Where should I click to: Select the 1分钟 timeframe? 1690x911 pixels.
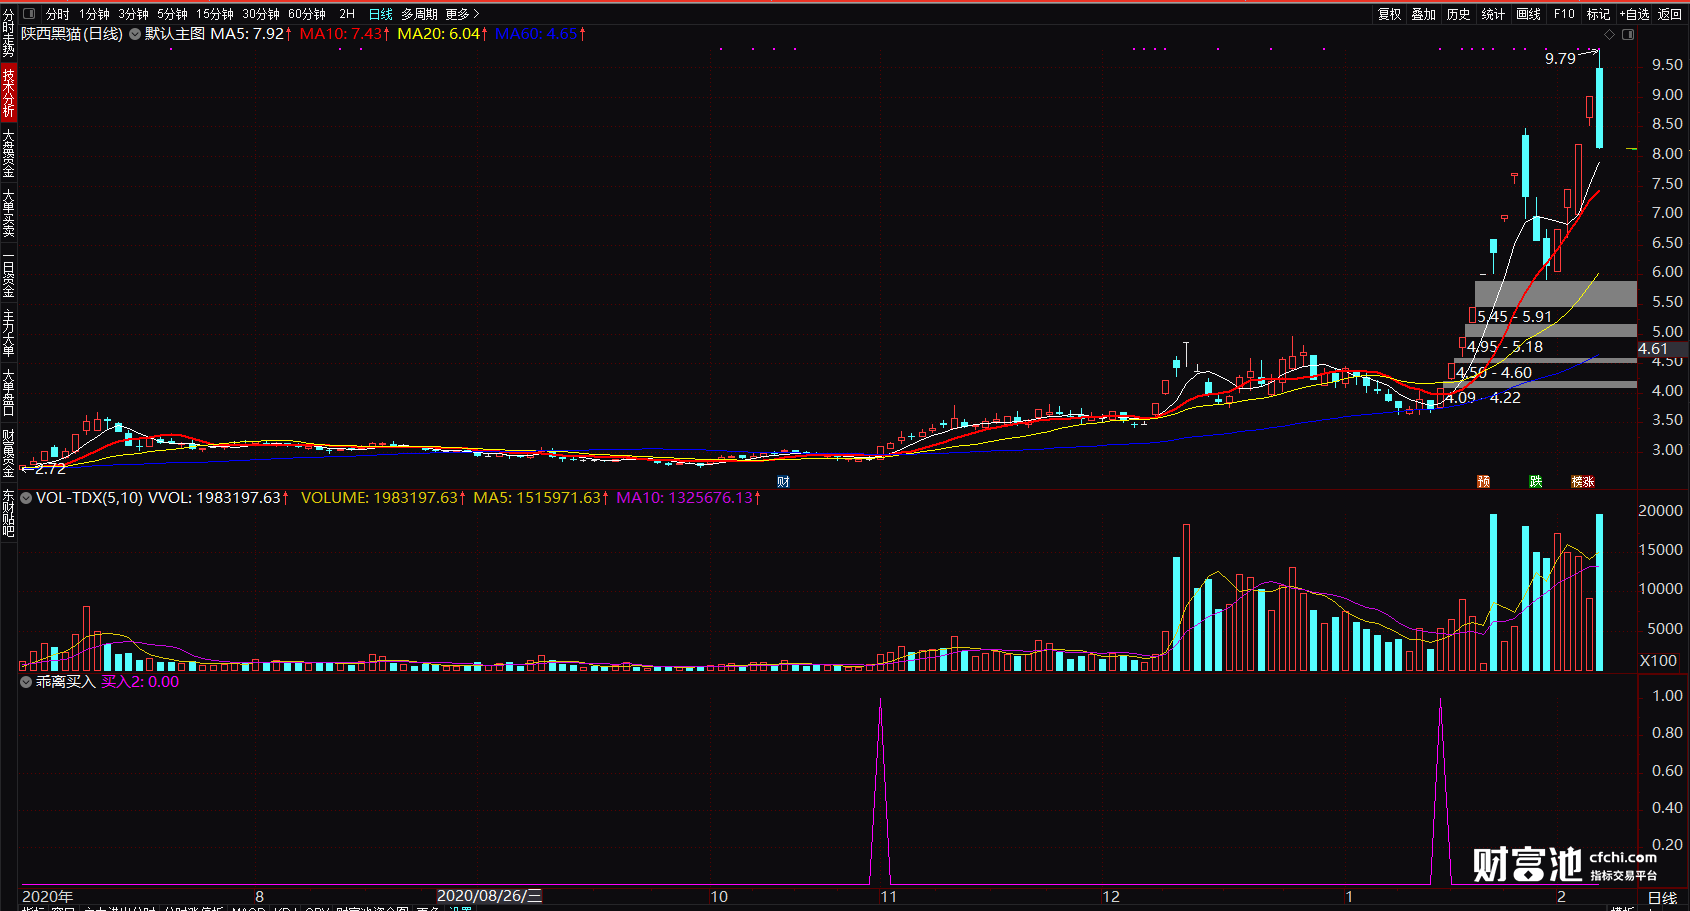(95, 14)
